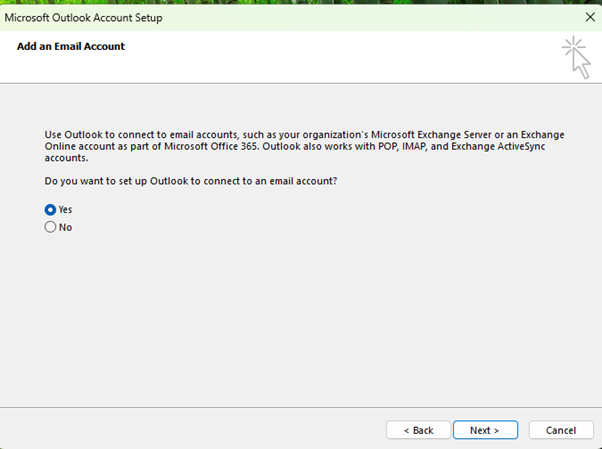Click the sparkling cursor icon in header
The image size is (602, 449).
tap(576, 56)
